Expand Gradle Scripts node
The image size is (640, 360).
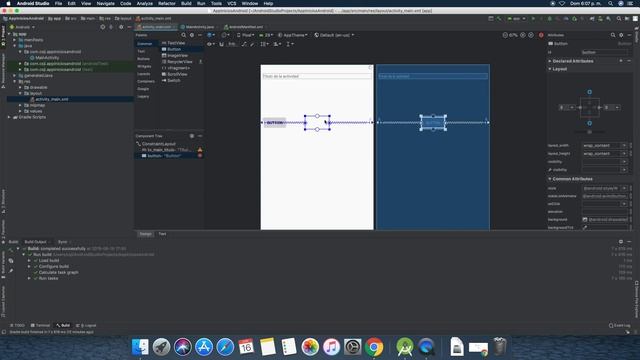tap(9, 117)
